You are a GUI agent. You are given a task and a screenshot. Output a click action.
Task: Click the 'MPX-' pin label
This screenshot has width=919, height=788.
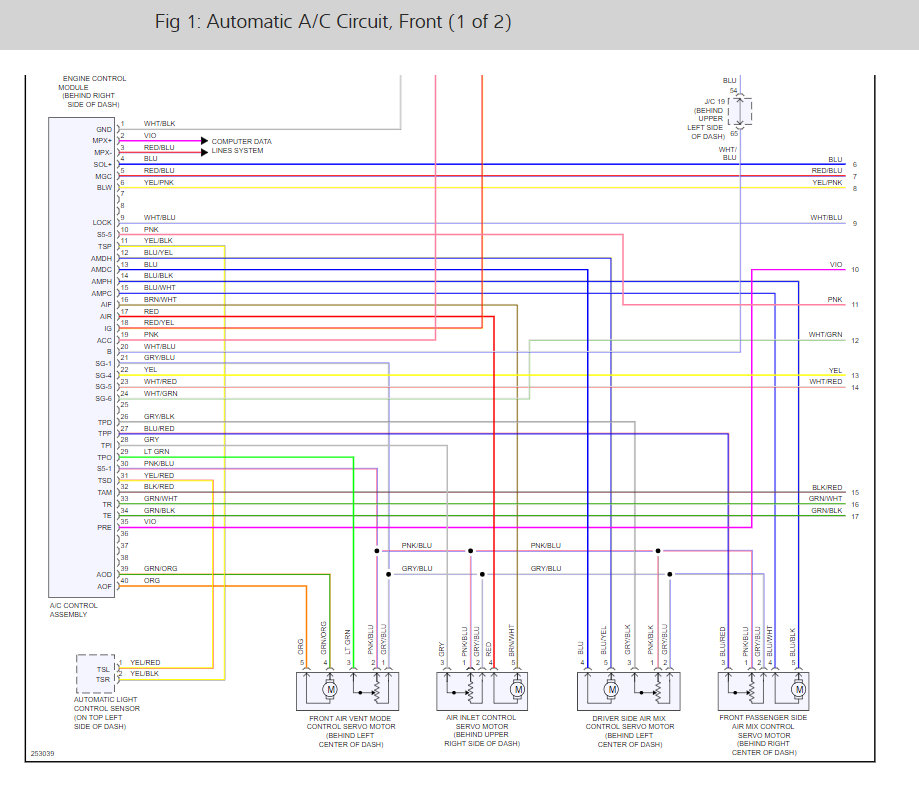pyautogui.click(x=103, y=152)
